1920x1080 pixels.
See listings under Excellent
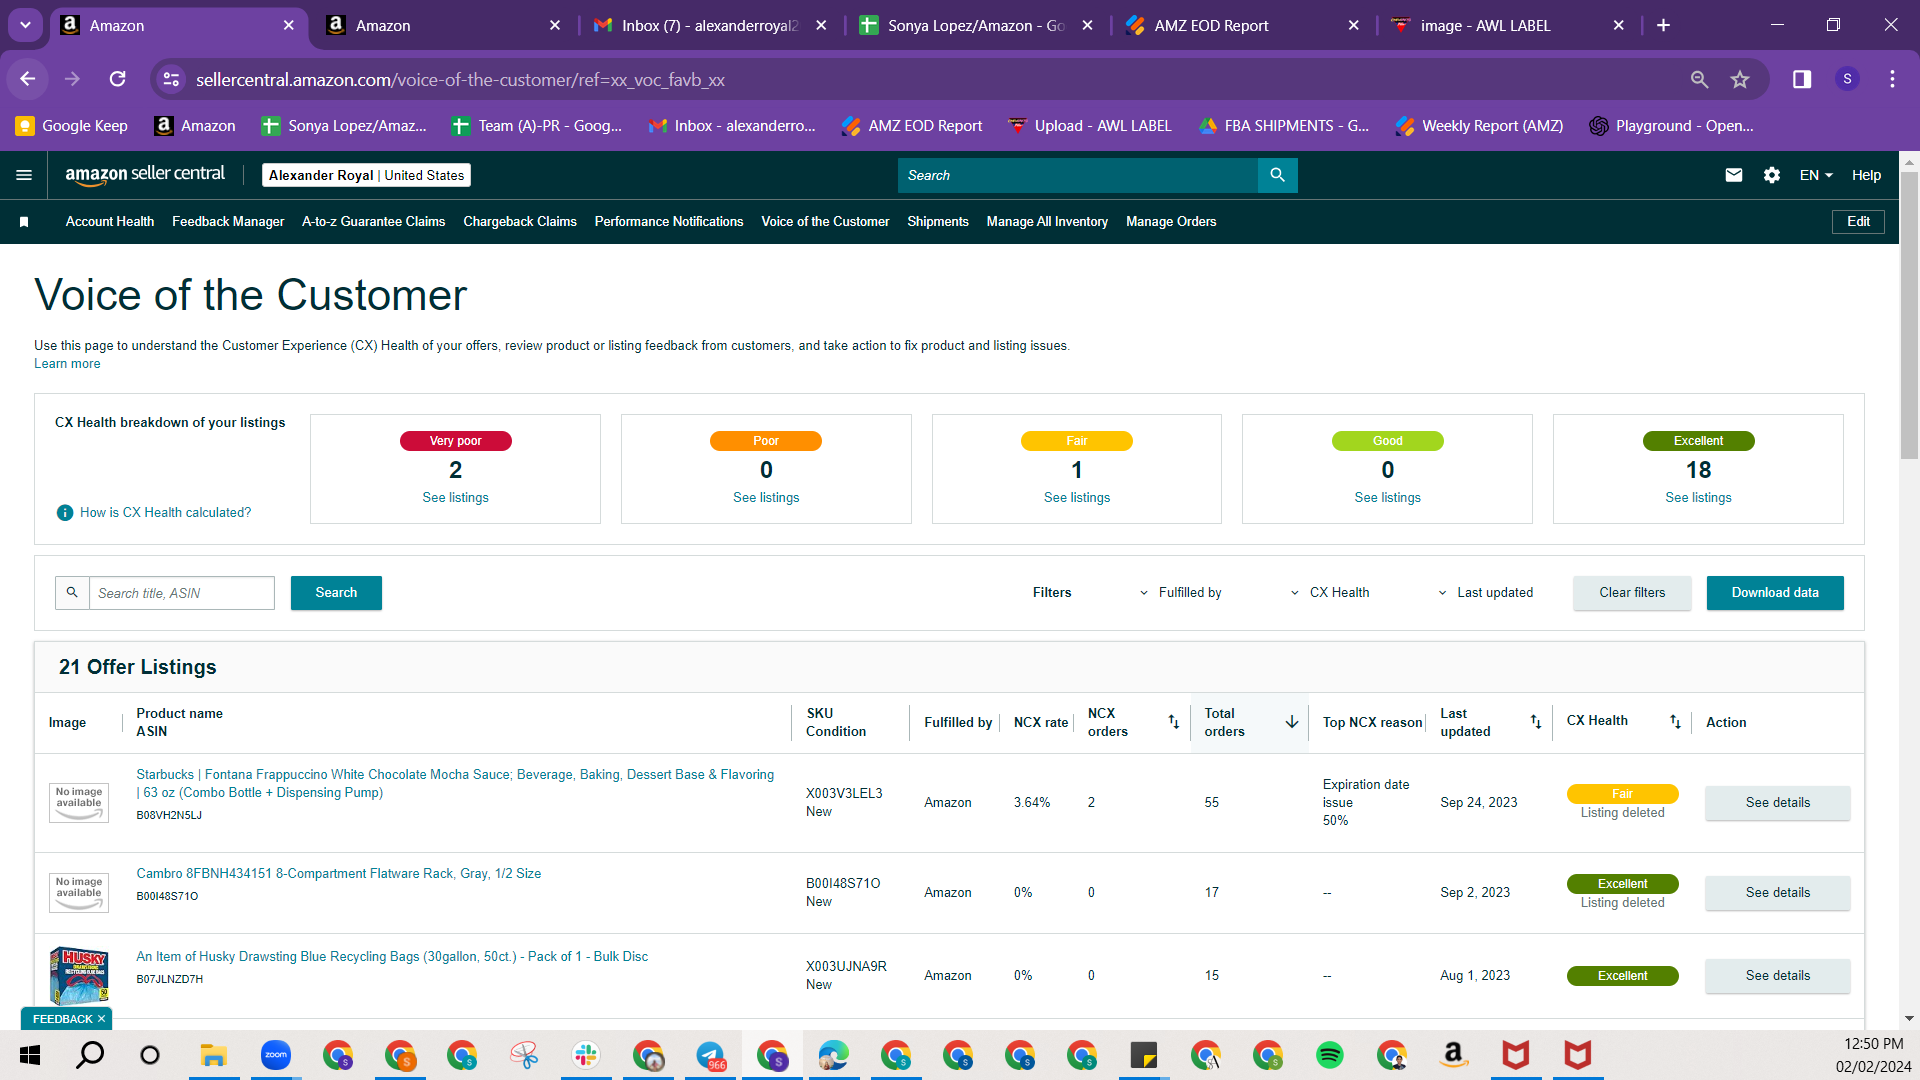coord(1698,498)
